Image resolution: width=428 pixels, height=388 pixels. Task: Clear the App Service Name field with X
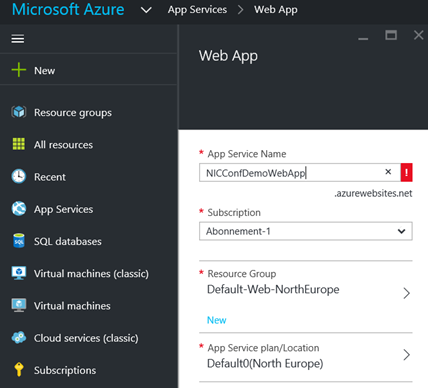pos(388,172)
